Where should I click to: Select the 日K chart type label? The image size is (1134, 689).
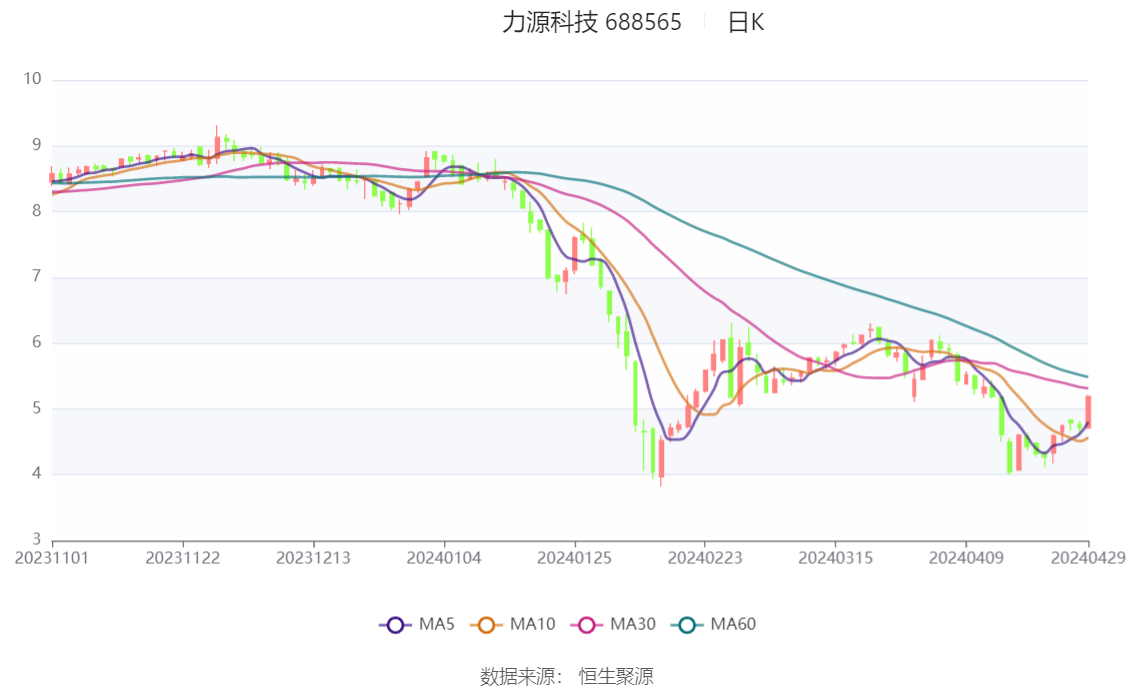pos(746,22)
